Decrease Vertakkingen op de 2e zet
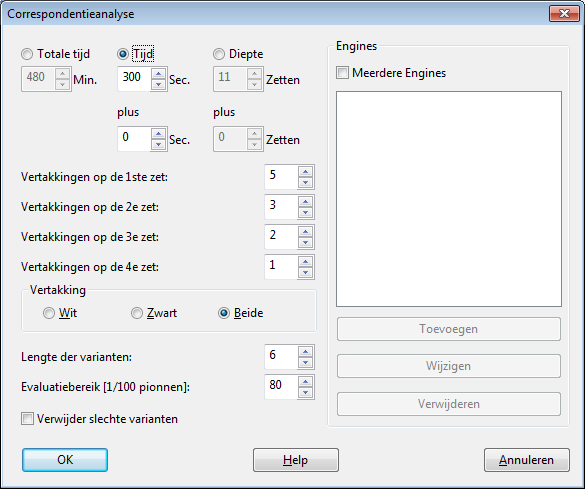Image resolution: width=585 pixels, height=489 pixels. (306, 213)
